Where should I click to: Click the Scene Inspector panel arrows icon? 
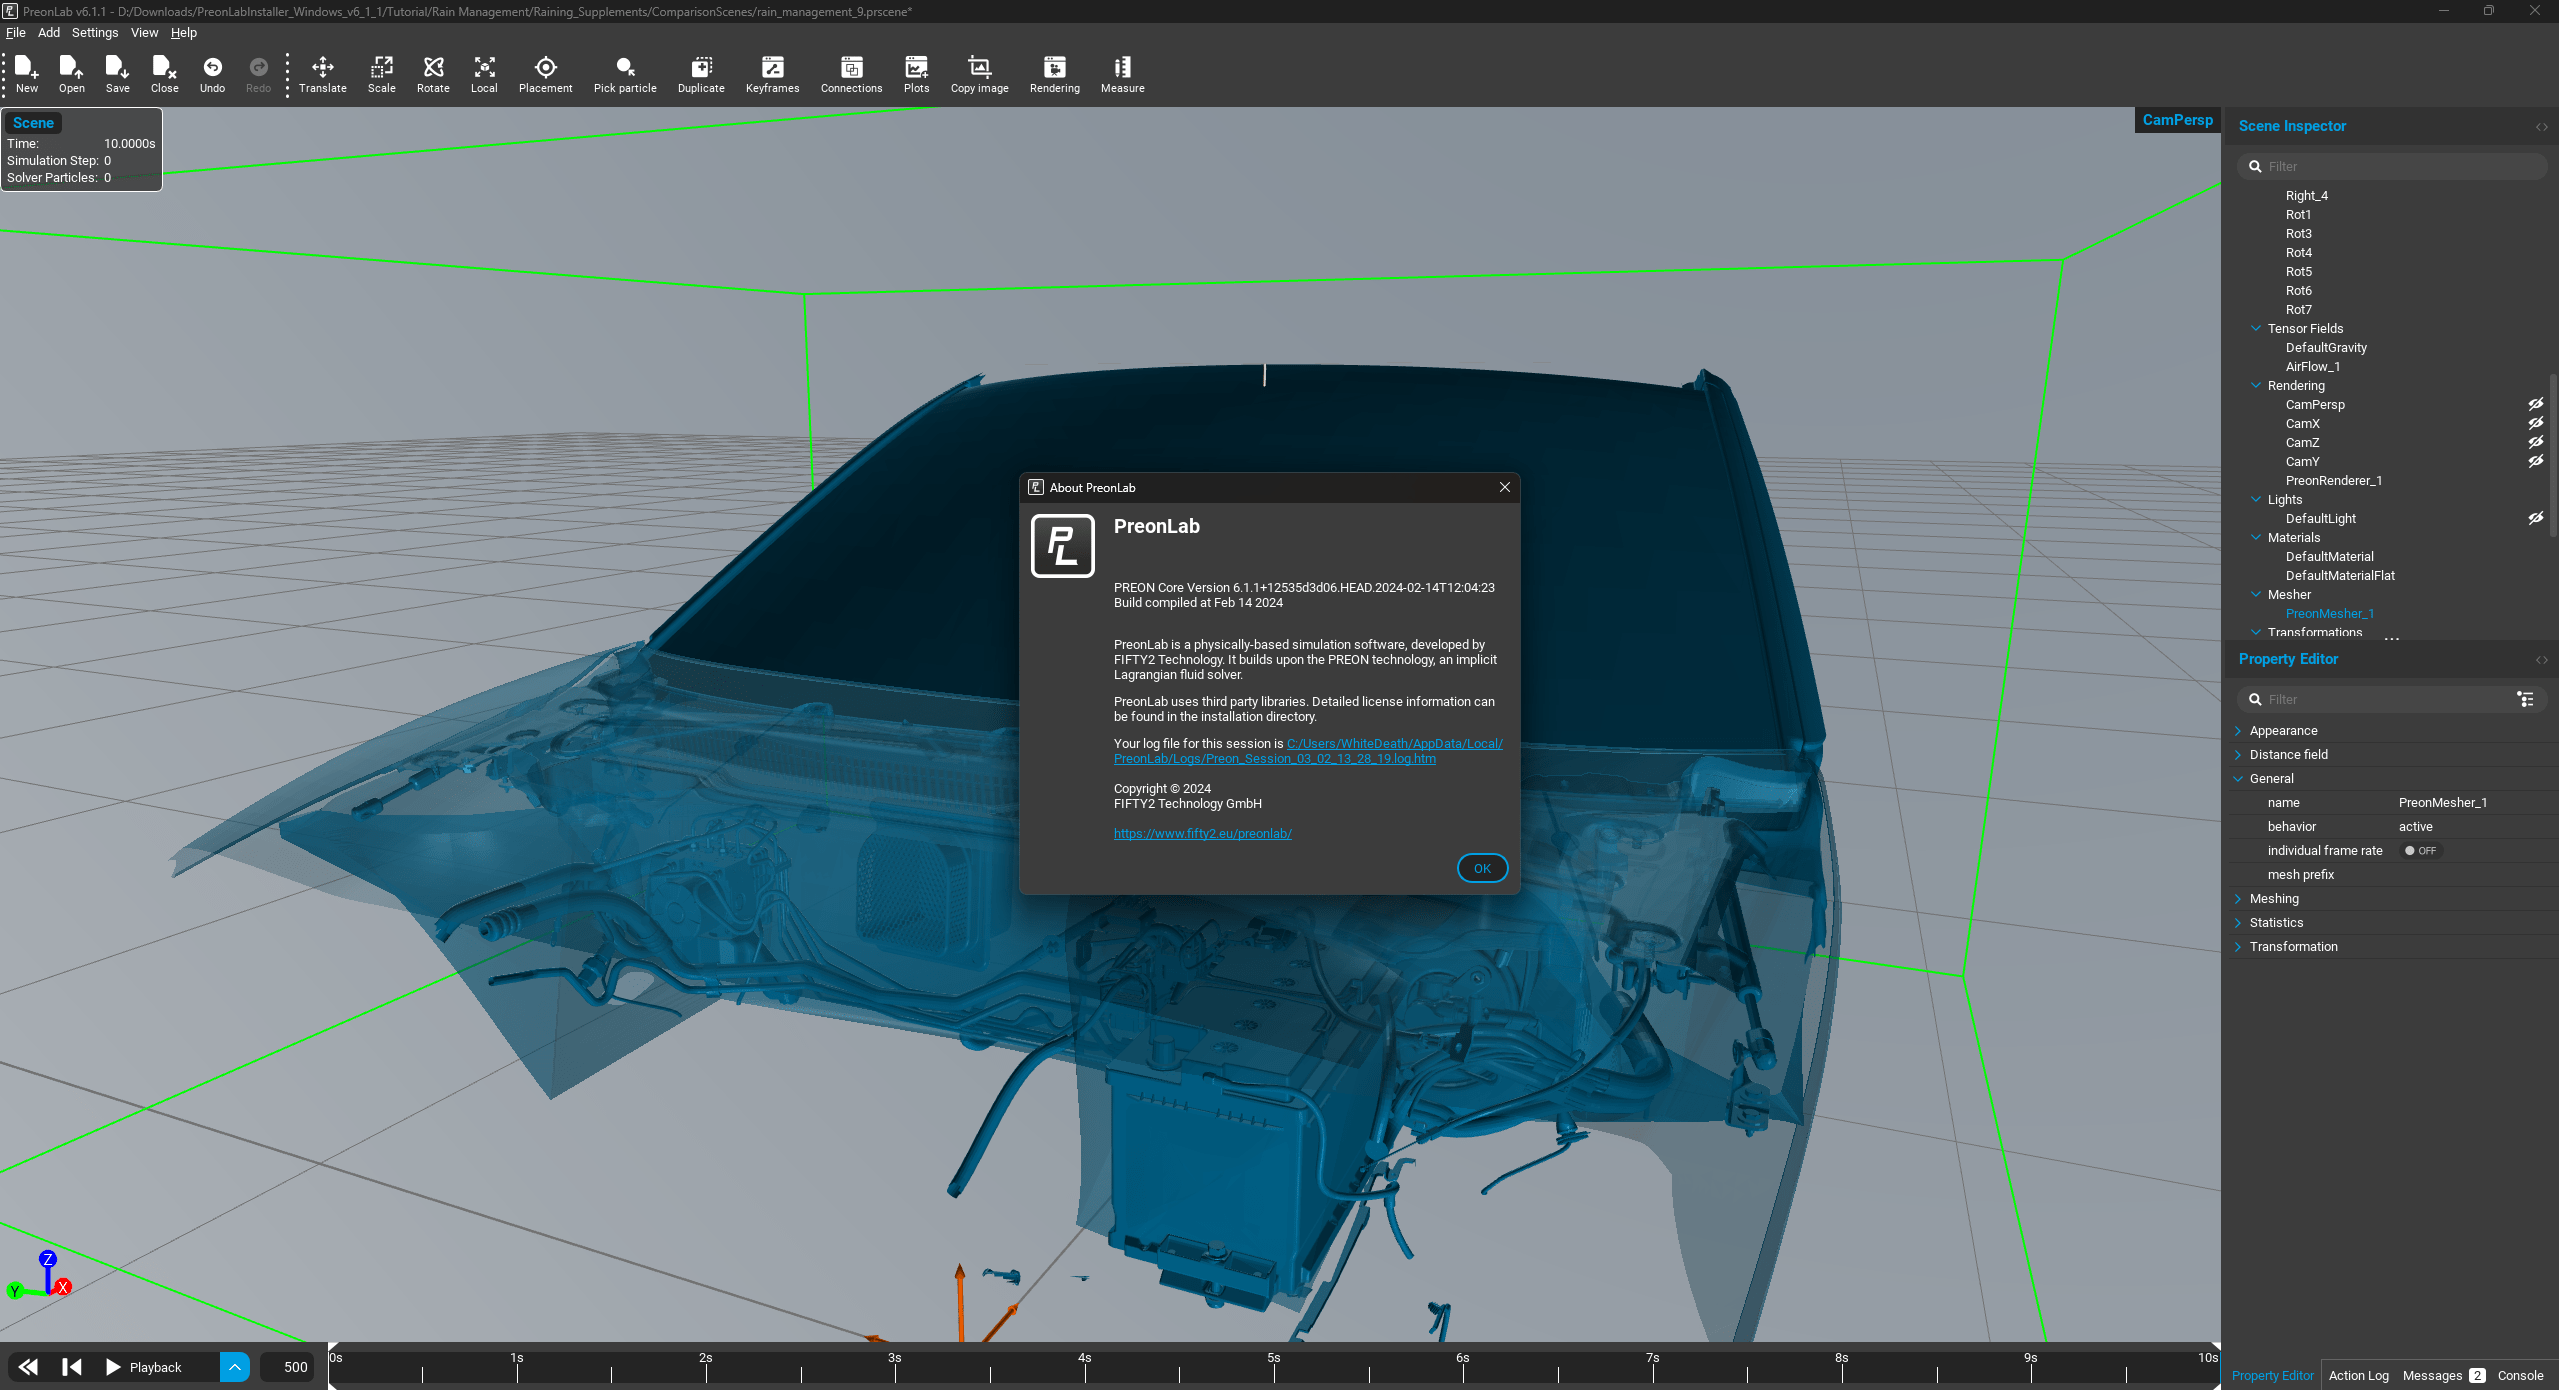pyautogui.click(x=2541, y=127)
